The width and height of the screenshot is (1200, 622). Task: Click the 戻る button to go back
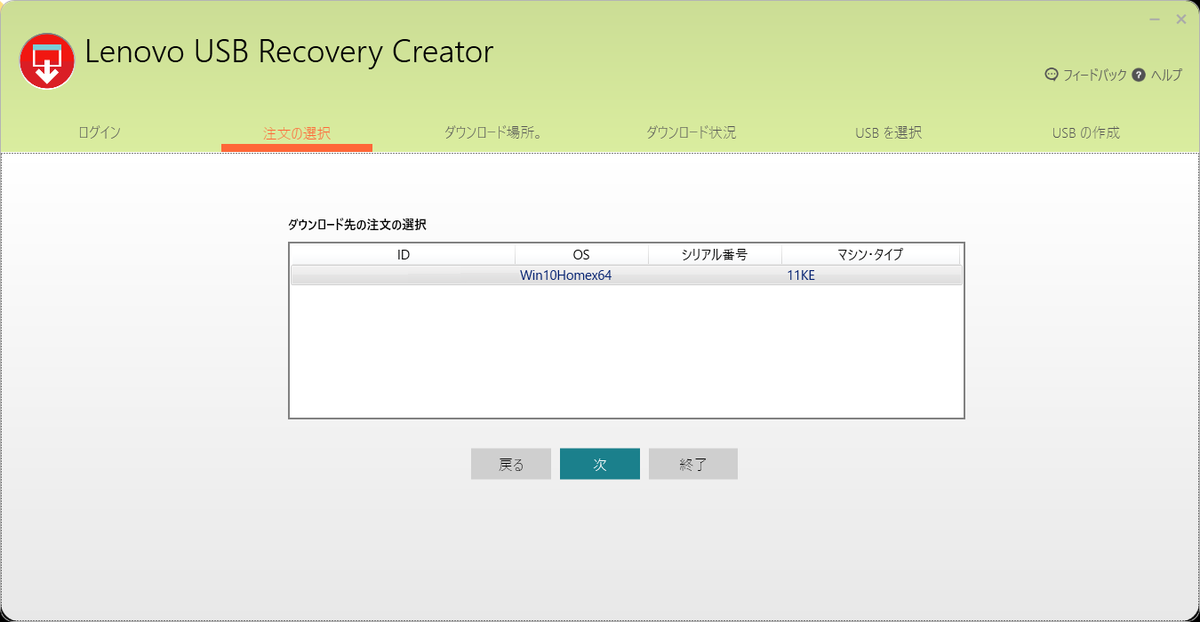[510, 463]
